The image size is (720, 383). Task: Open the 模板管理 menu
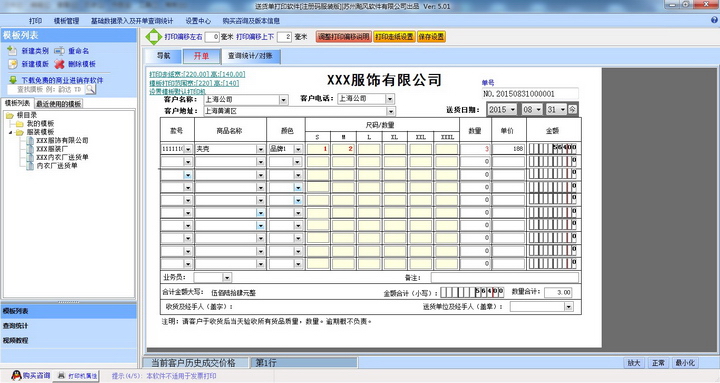coord(67,21)
